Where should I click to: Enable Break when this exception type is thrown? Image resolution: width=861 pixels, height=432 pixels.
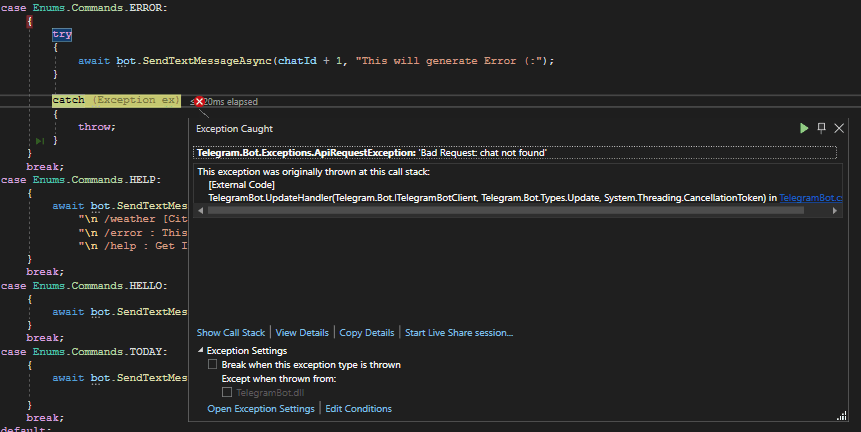coord(212,365)
